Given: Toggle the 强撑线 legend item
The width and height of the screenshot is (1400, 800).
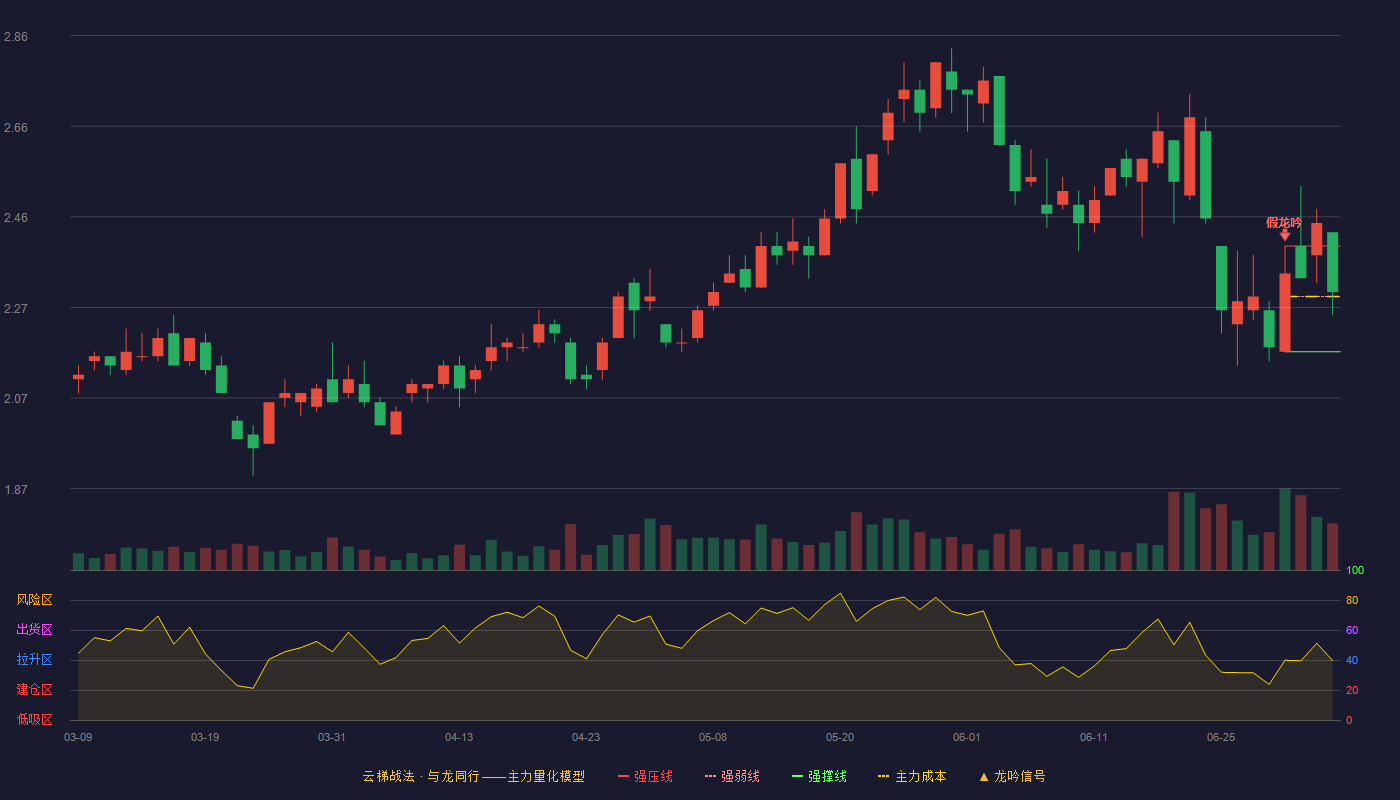Looking at the screenshot, I should [x=819, y=776].
